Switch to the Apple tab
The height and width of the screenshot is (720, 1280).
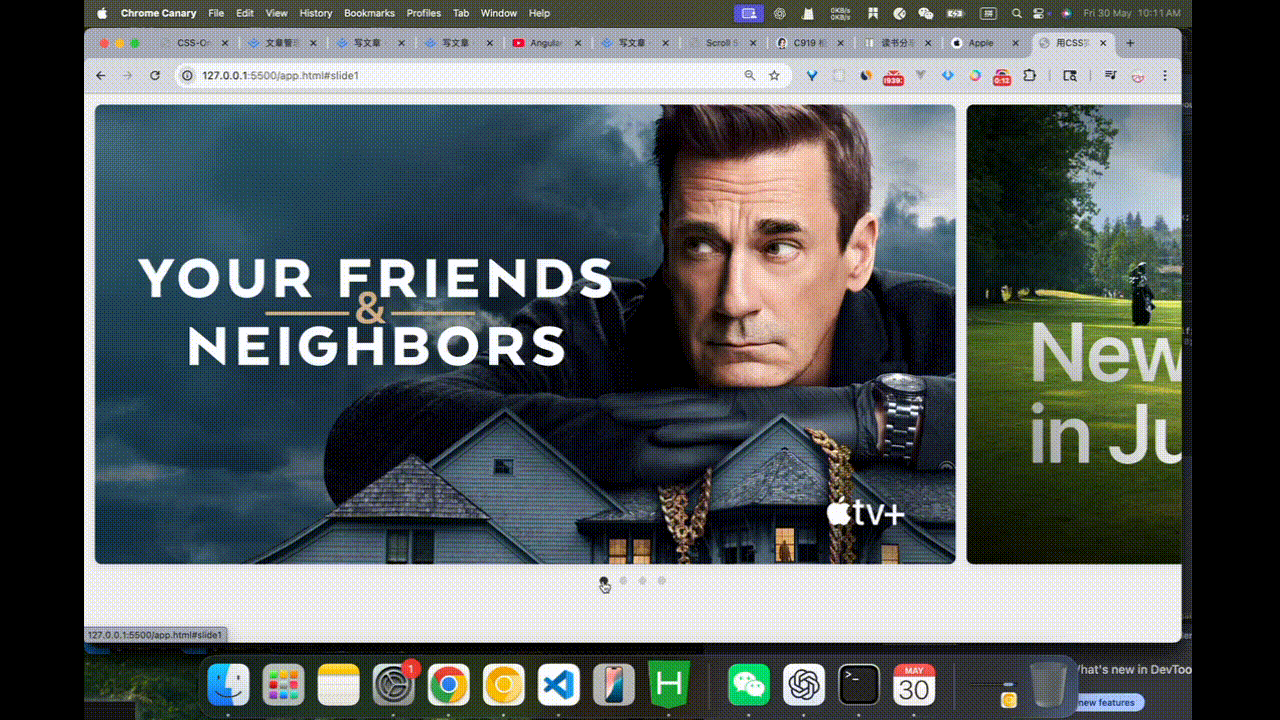click(979, 43)
